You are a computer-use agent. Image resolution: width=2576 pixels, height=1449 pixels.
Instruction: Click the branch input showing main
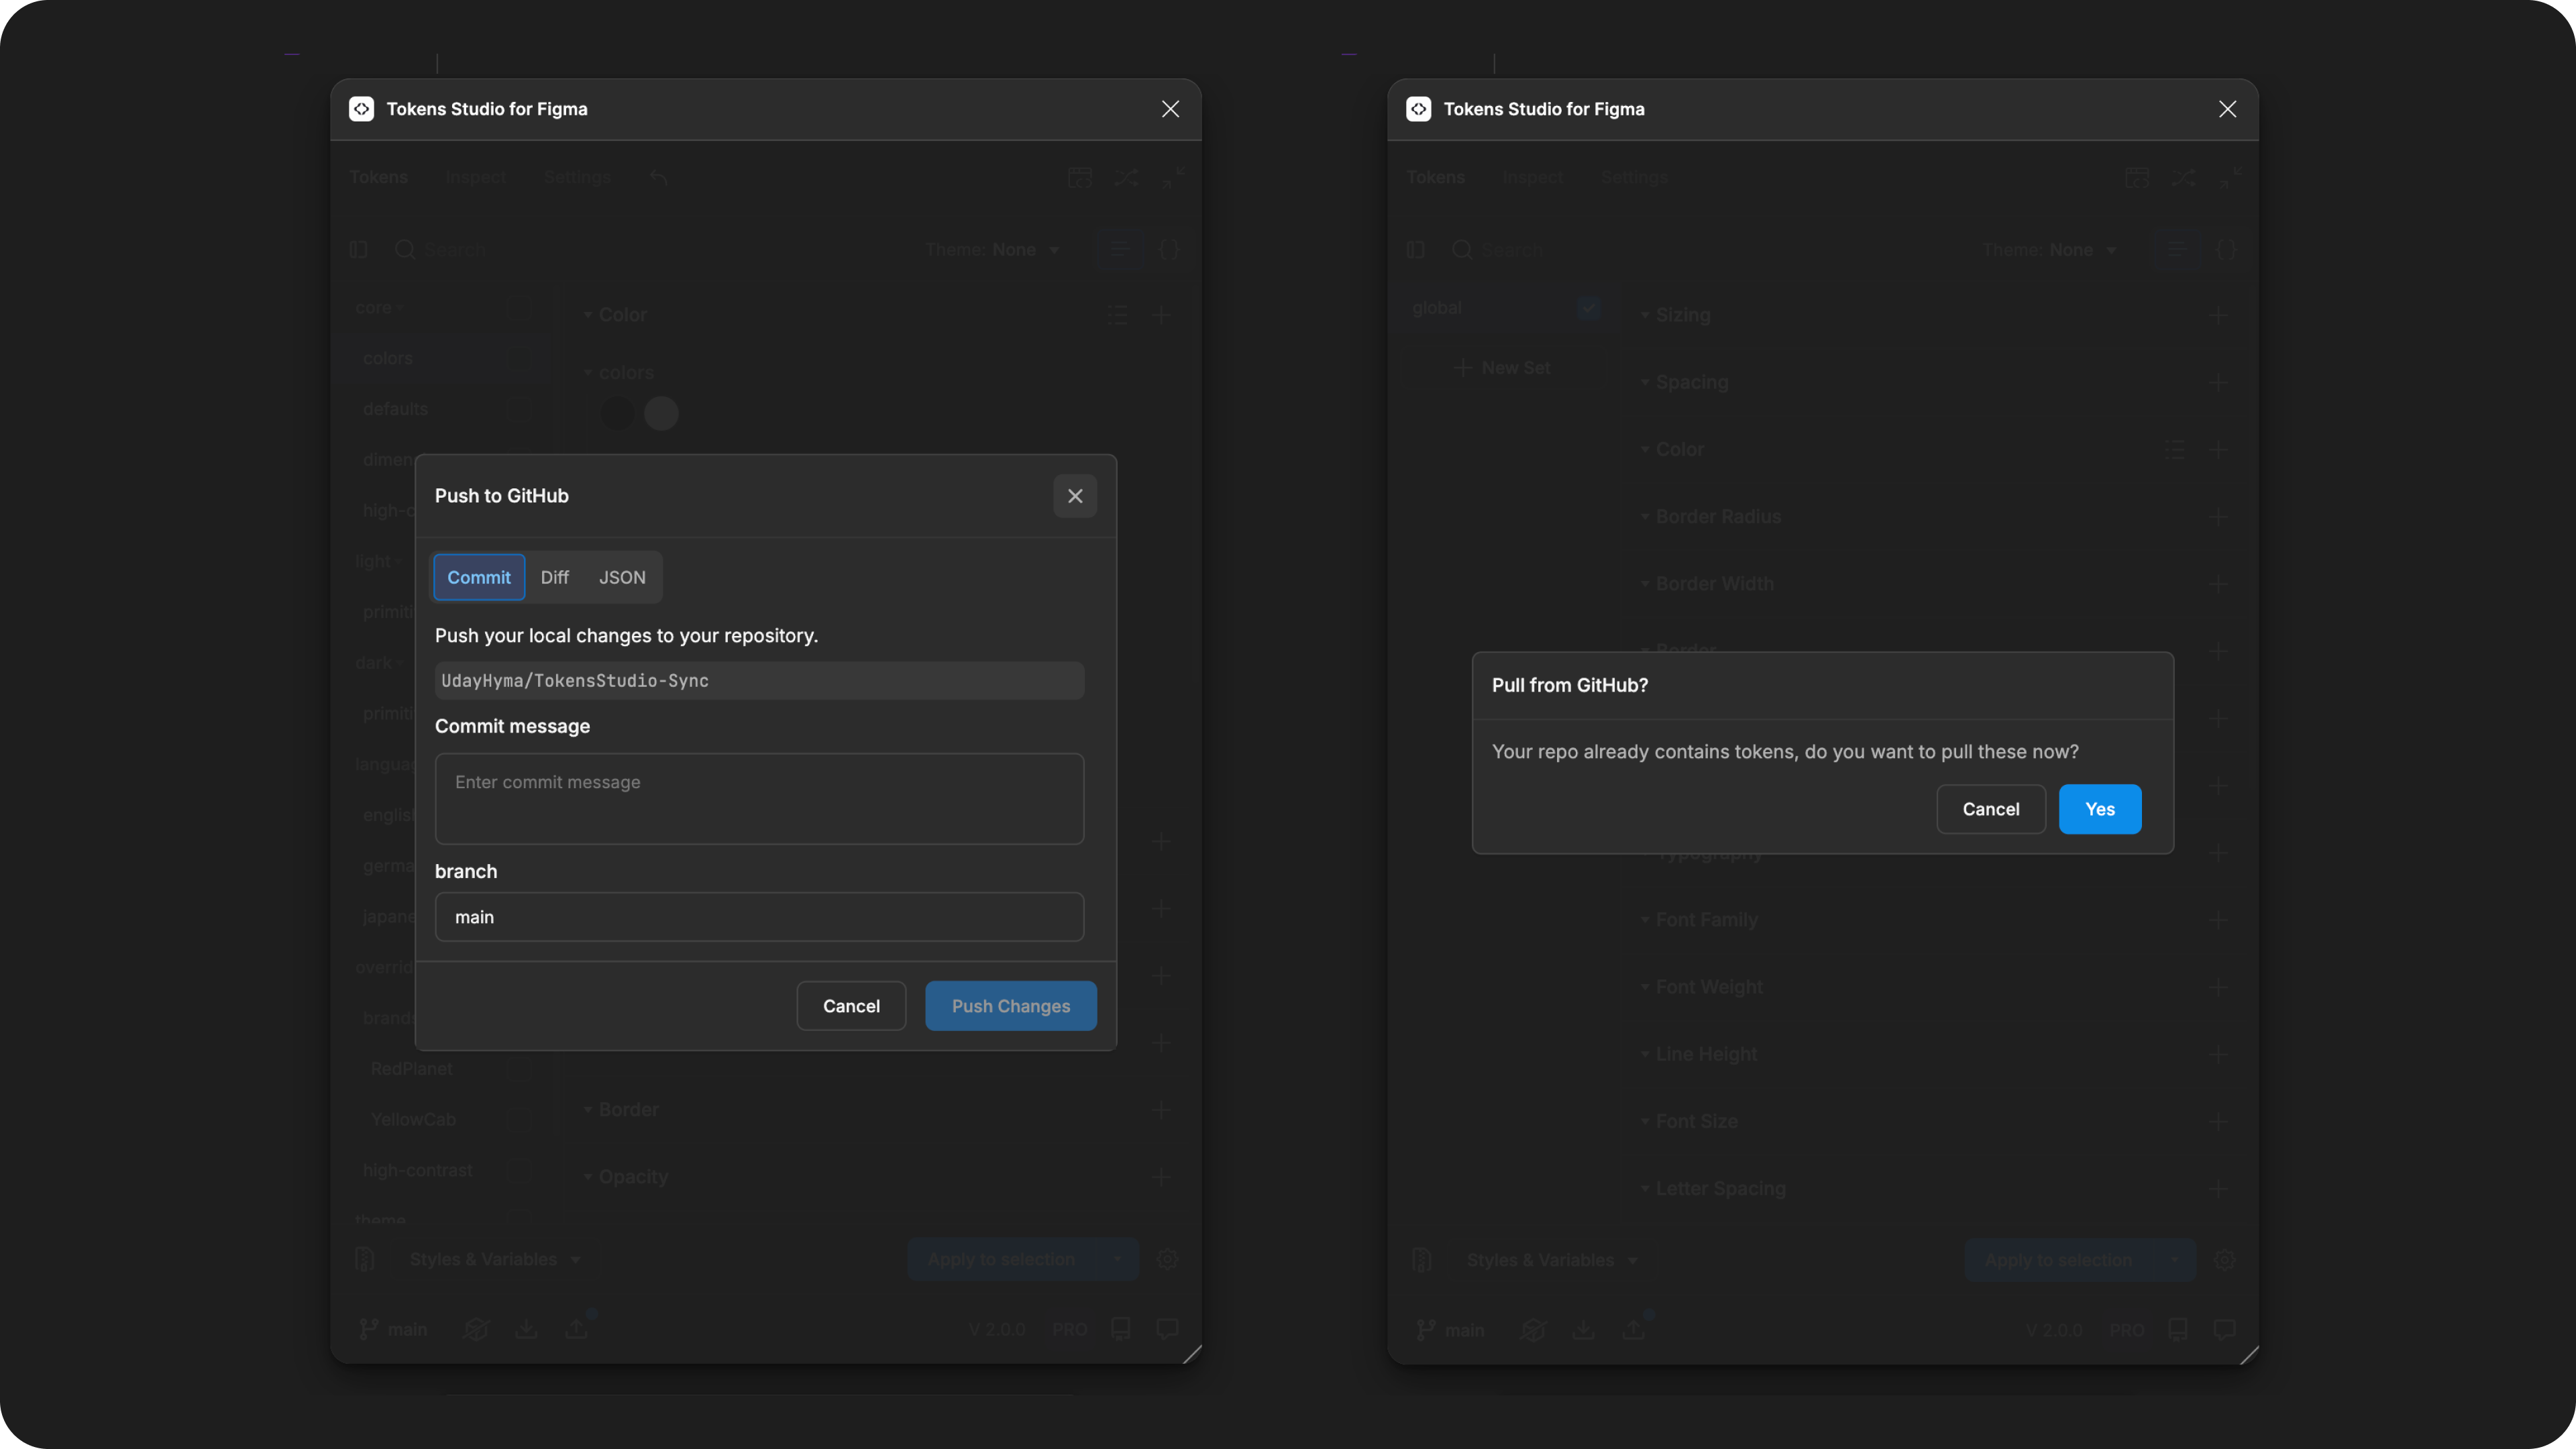pyautogui.click(x=760, y=917)
